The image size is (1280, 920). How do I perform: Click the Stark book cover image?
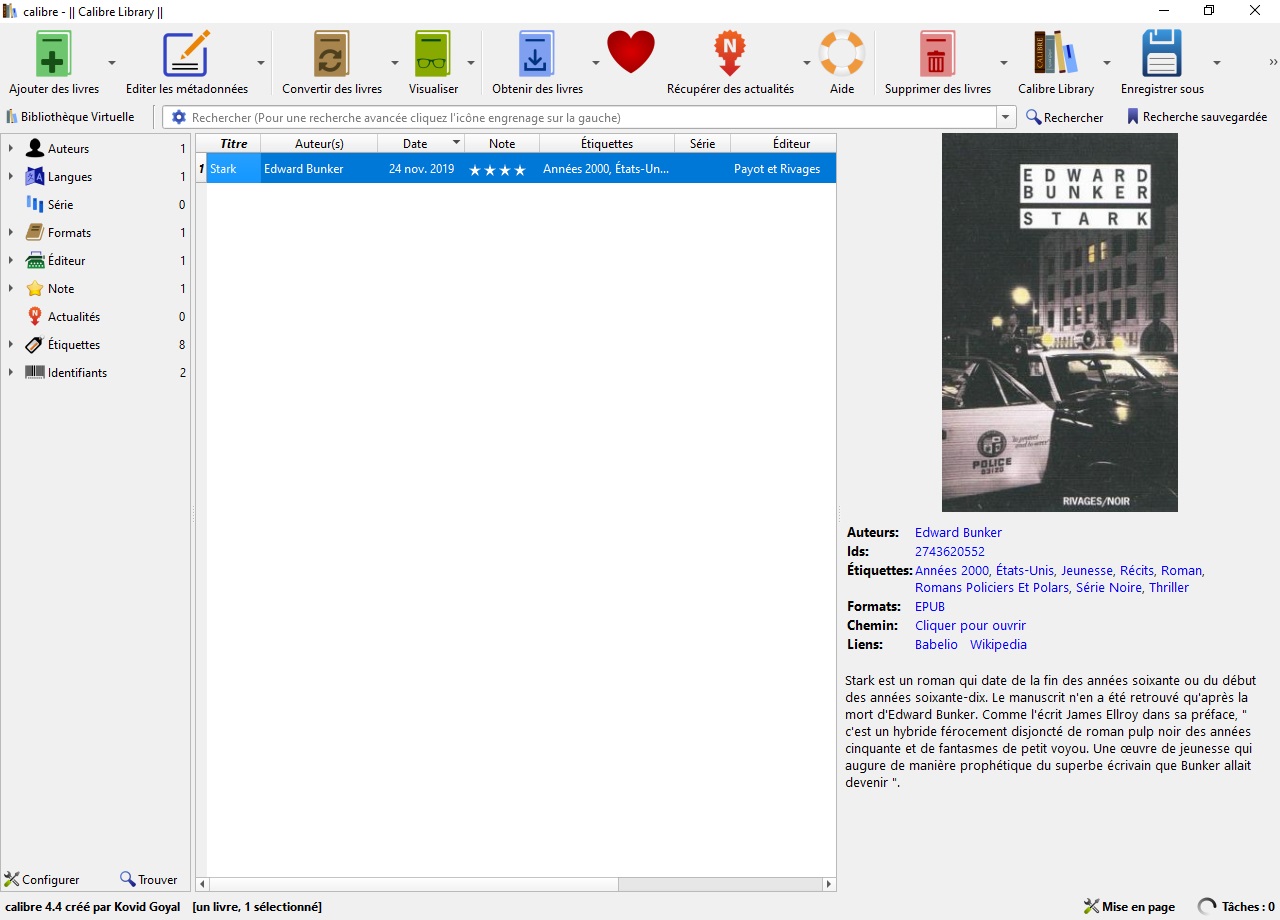(x=1060, y=323)
